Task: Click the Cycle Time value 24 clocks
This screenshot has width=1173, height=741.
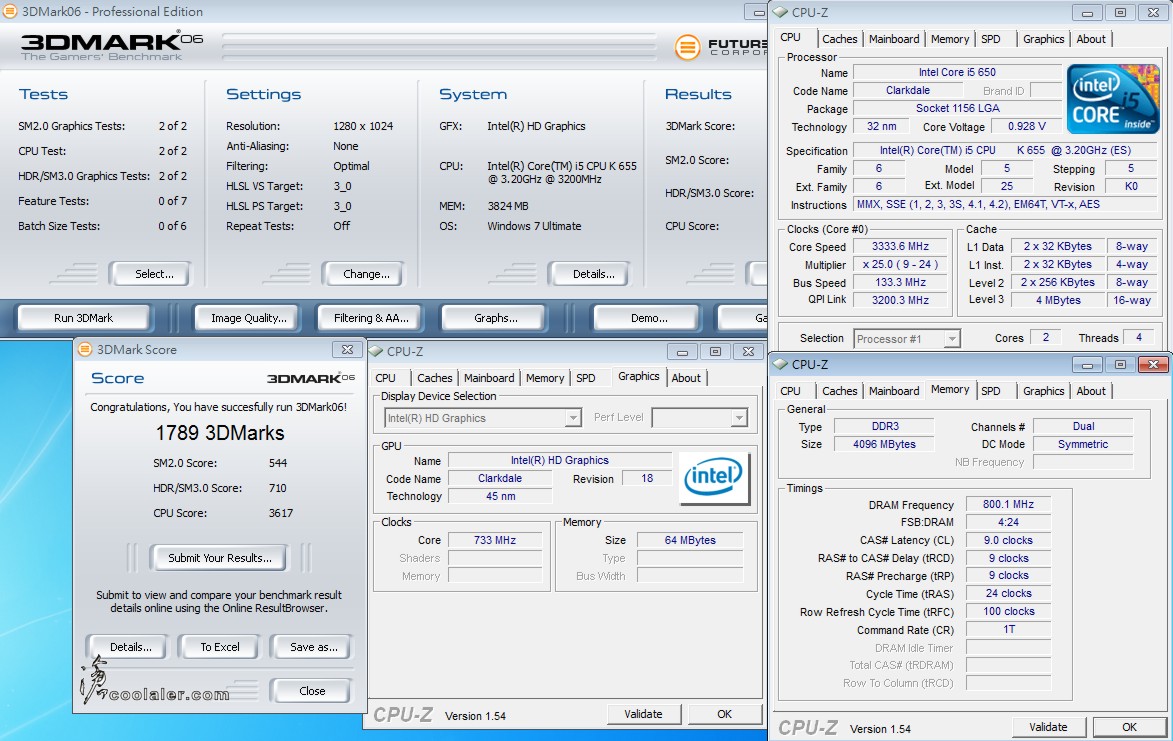Action: (1008, 593)
